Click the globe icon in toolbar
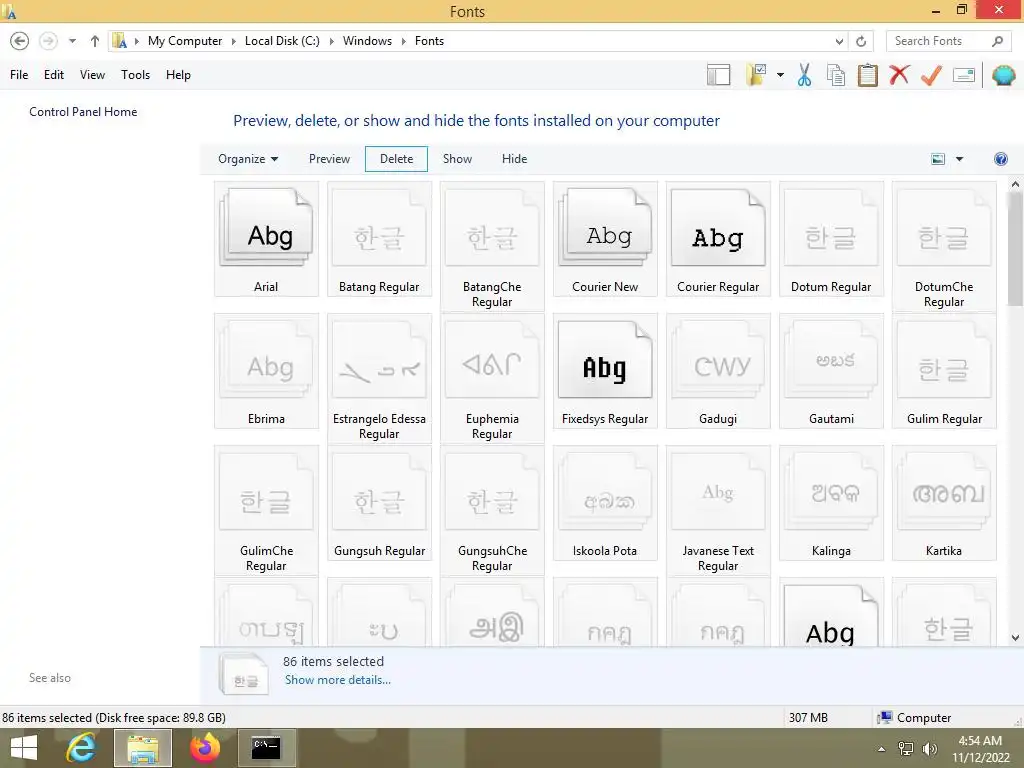Image resolution: width=1024 pixels, height=768 pixels. point(1004,75)
